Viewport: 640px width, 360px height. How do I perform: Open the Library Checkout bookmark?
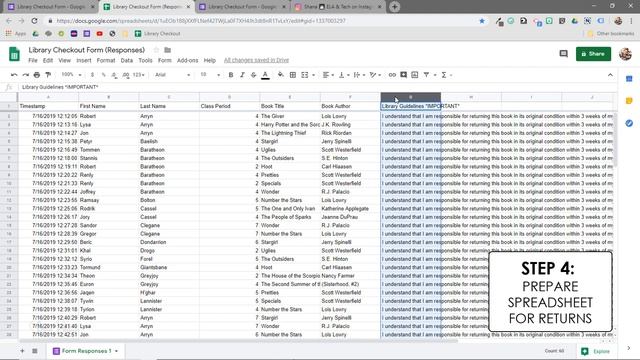coord(158,33)
